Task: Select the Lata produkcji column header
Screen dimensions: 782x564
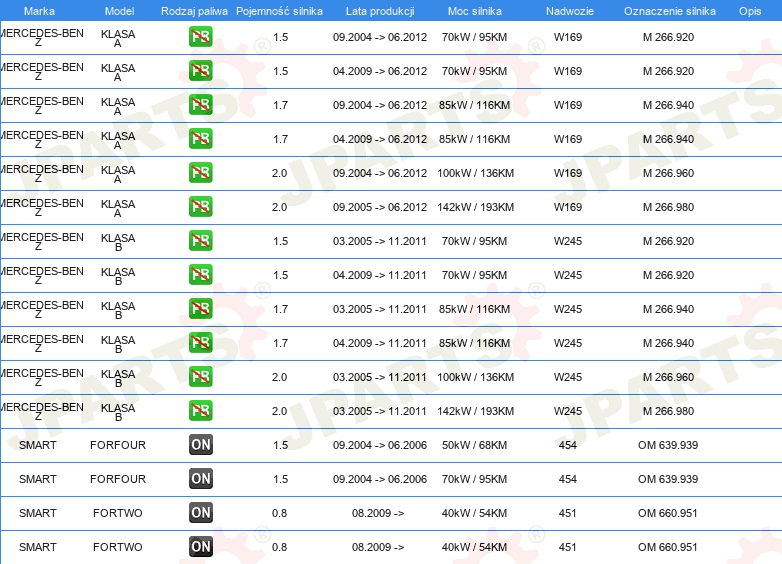Action: pyautogui.click(x=379, y=10)
